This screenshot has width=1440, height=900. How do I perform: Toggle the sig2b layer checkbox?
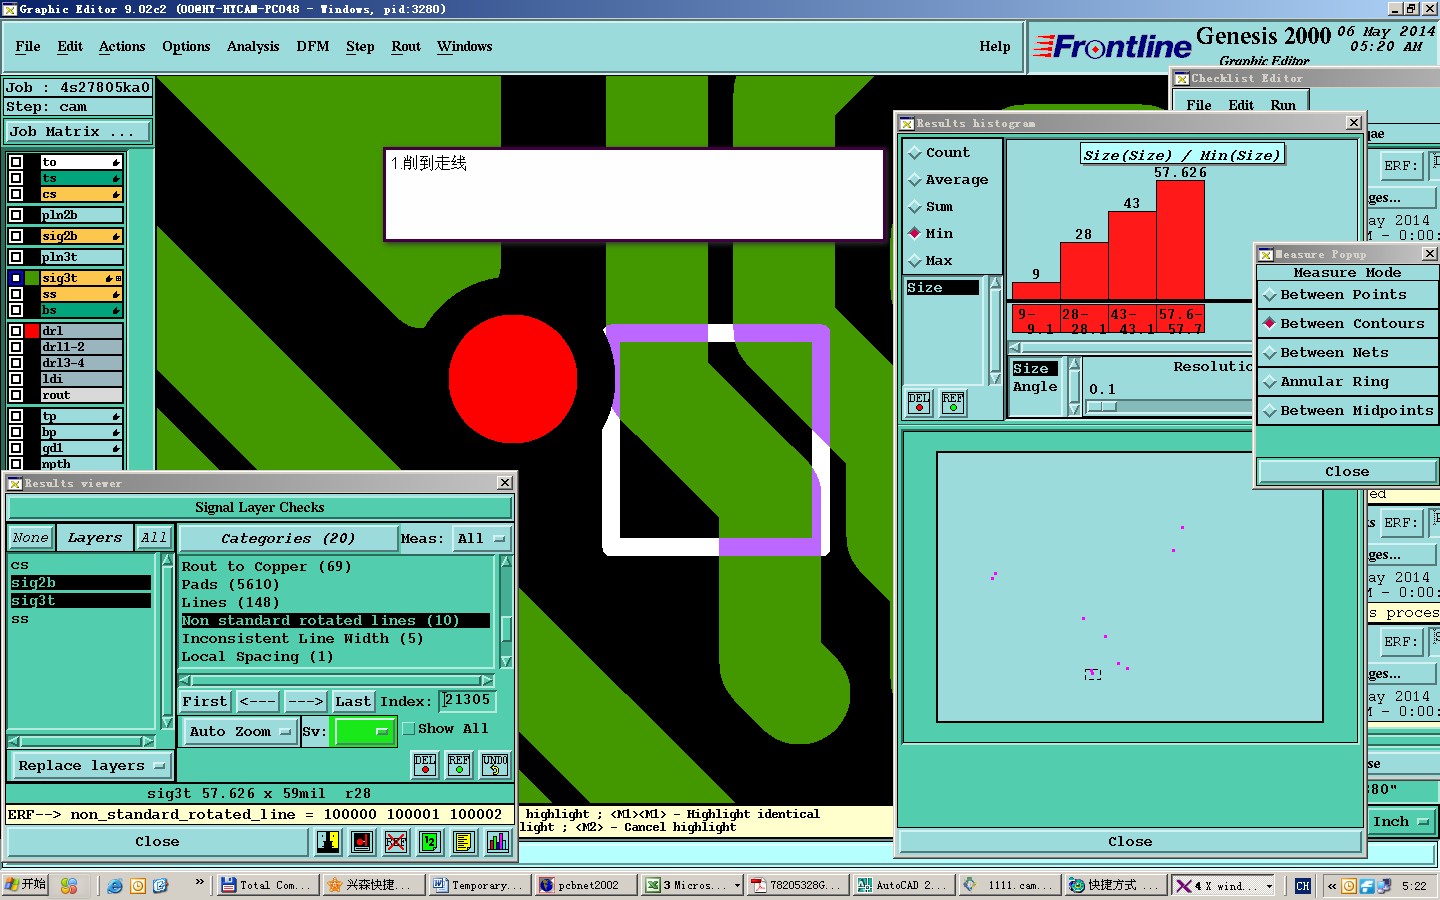tap(16, 236)
